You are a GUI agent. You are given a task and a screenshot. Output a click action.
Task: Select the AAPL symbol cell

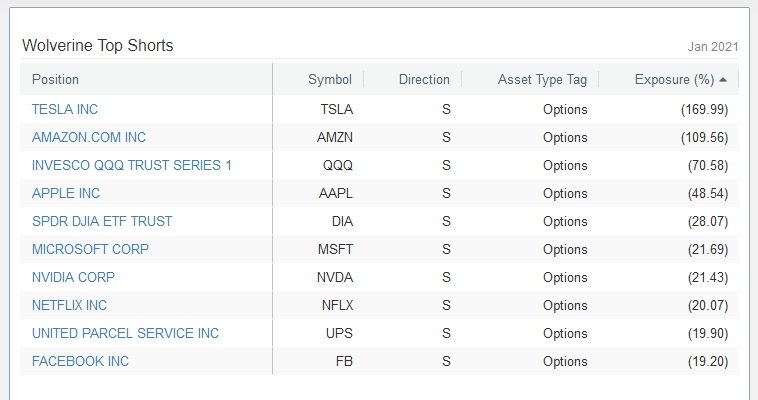pyautogui.click(x=335, y=193)
